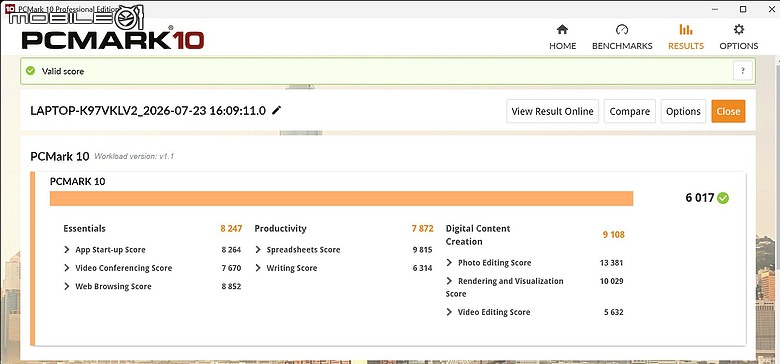Screen dimensions: 780x364
Task: Click the Productivity score 7 872
Action: pyautogui.click(x=422, y=229)
